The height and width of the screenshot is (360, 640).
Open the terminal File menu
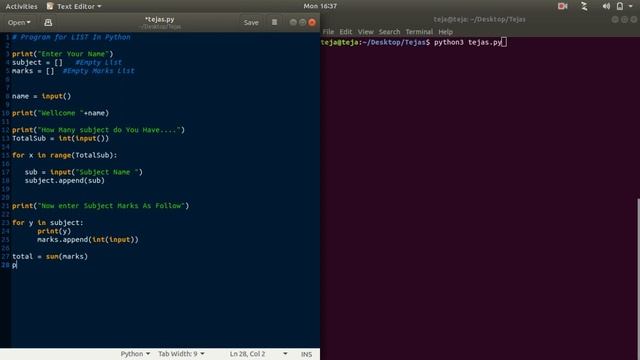[328, 32]
